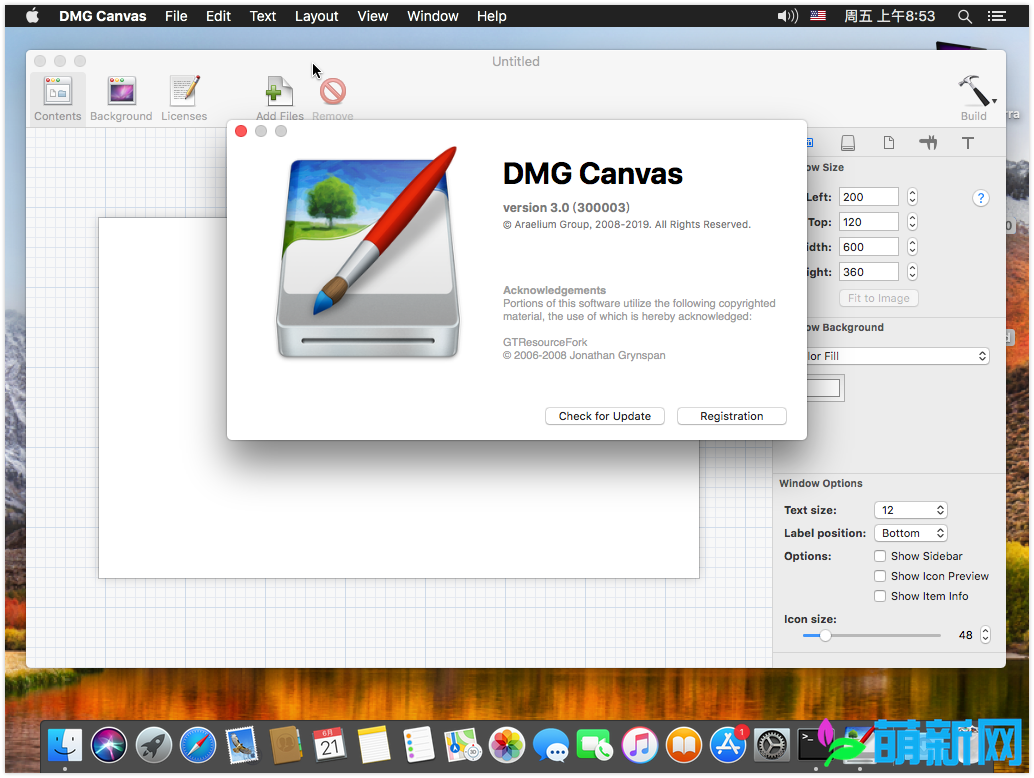Click the Top input field showing 120
This screenshot has height=778, width=1034.
tap(868, 222)
